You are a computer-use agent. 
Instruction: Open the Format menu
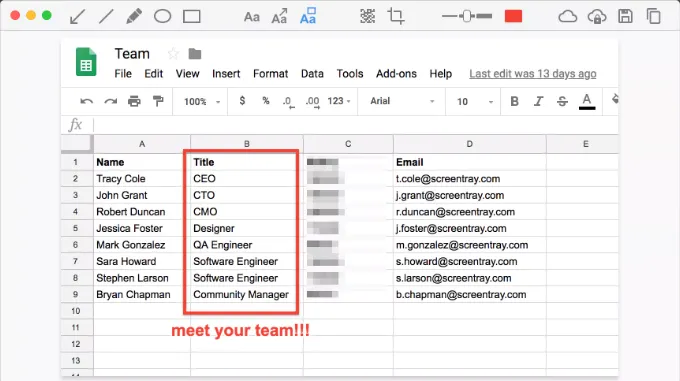pos(271,74)
